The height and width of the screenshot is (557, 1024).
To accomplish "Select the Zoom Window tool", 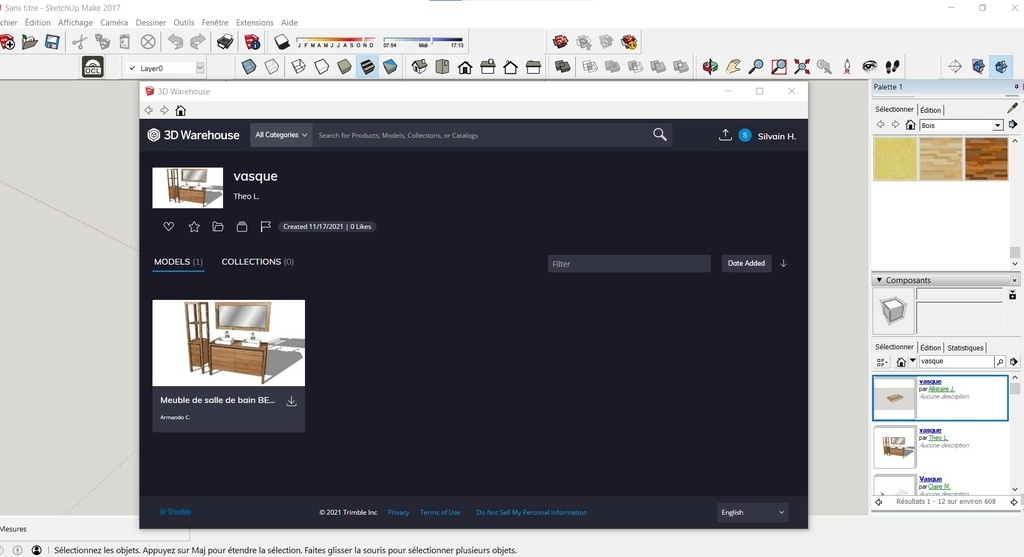I will [x=778, y=67].
